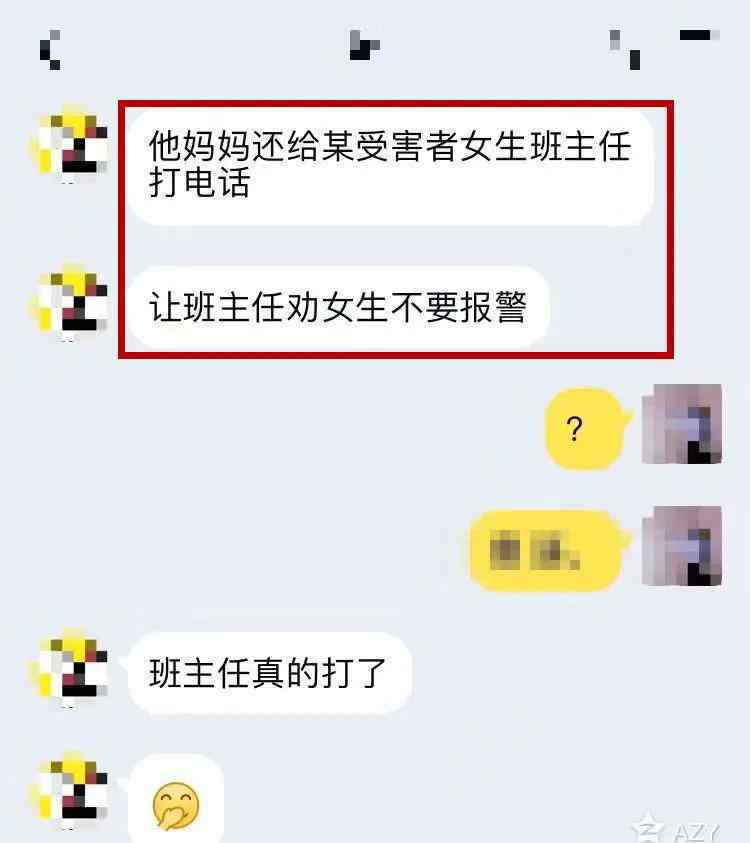This screenshot has height=843, width=750.
Task: Open own avatar beside the question mark bubble
Action: (x=682, y=424)
